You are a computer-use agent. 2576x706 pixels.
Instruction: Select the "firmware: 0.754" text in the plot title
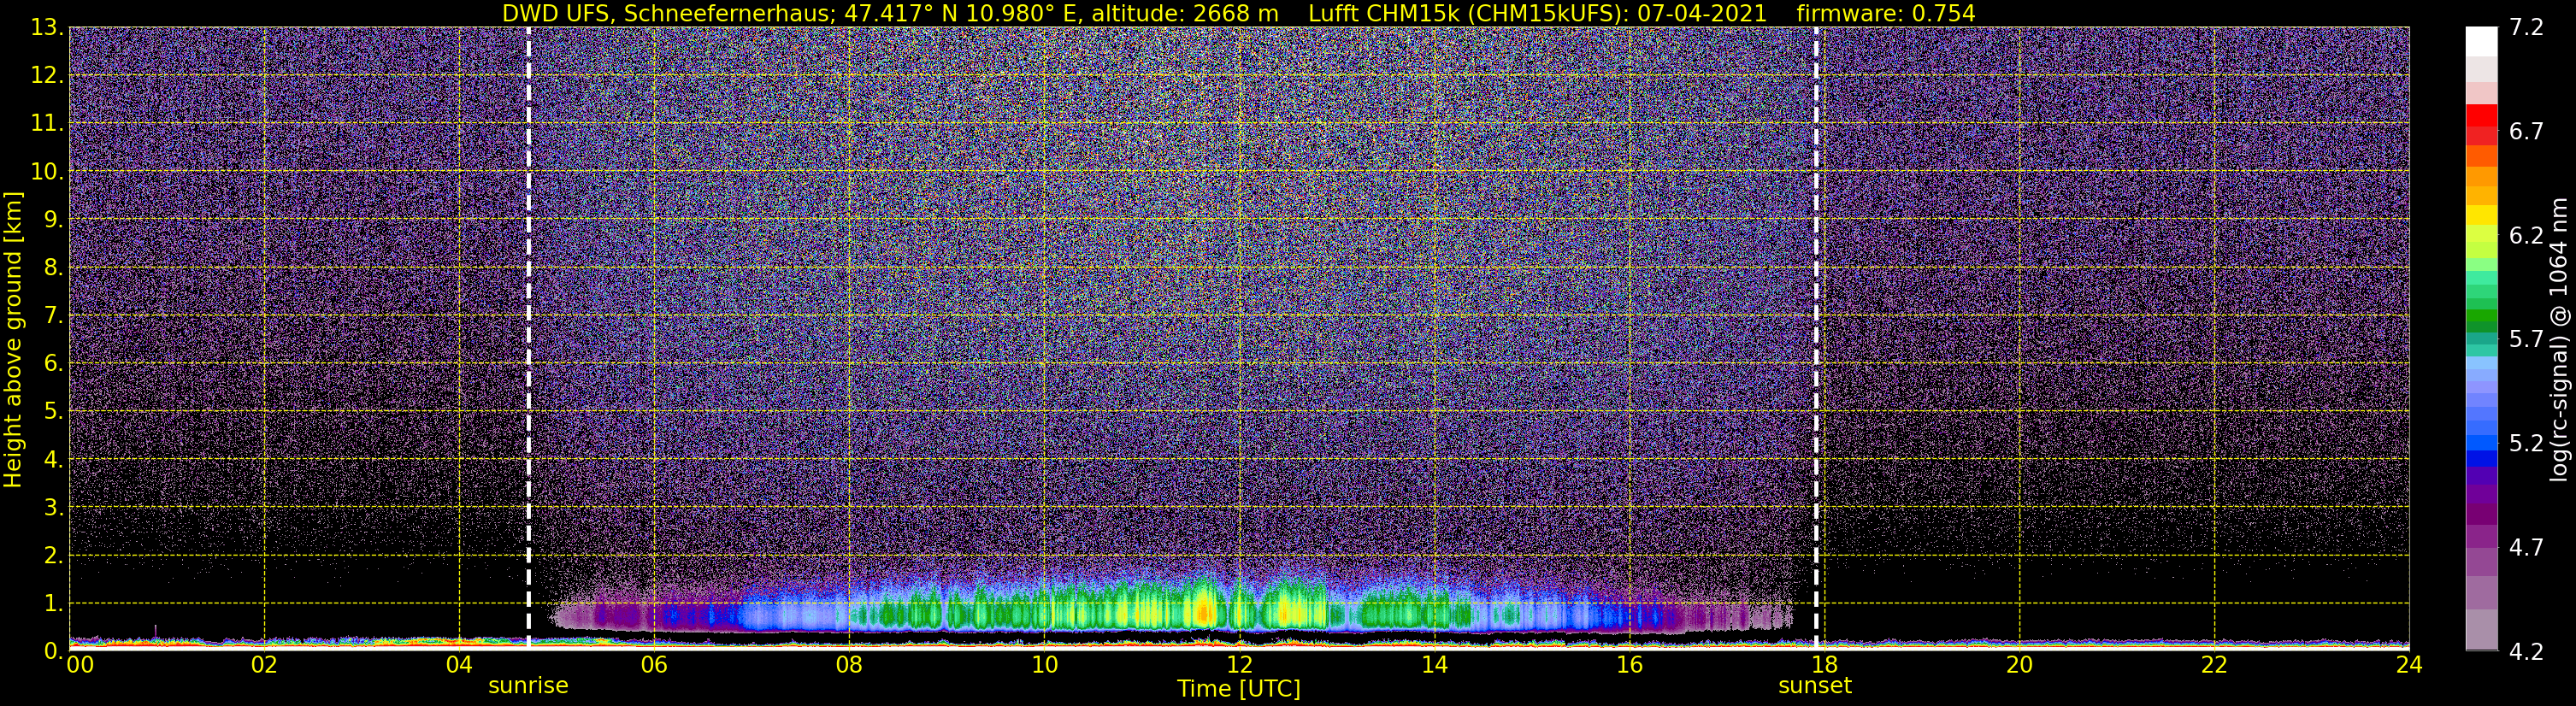click(1885, 13)
